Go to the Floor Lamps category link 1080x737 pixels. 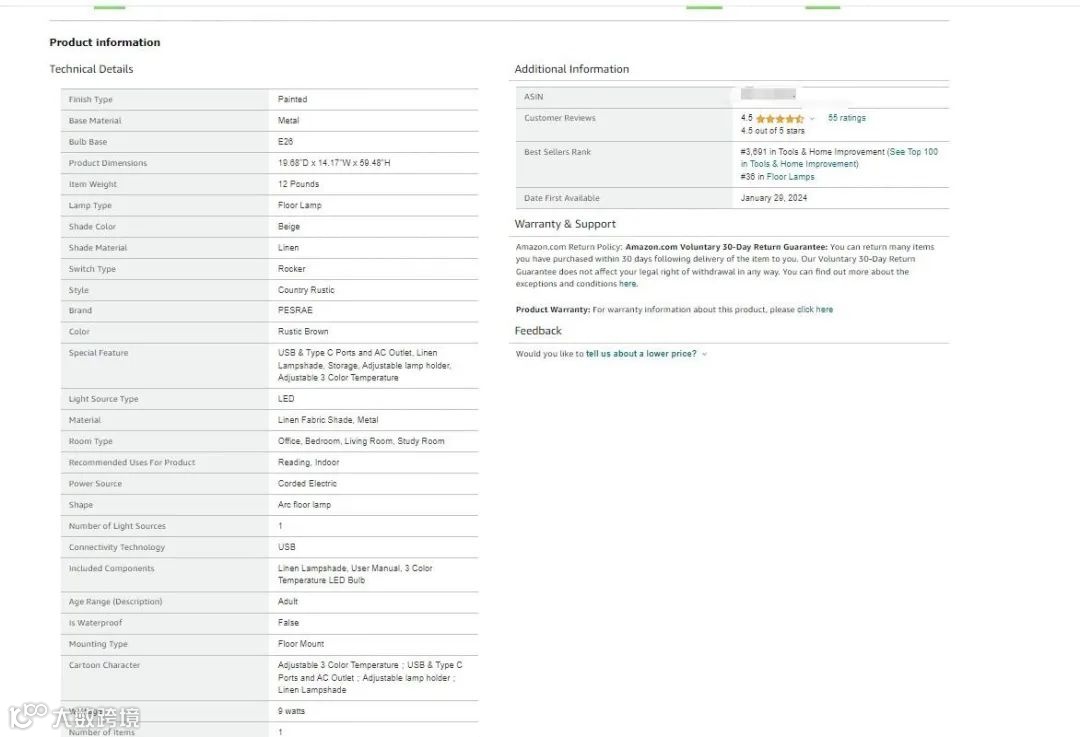pos(790,177)
